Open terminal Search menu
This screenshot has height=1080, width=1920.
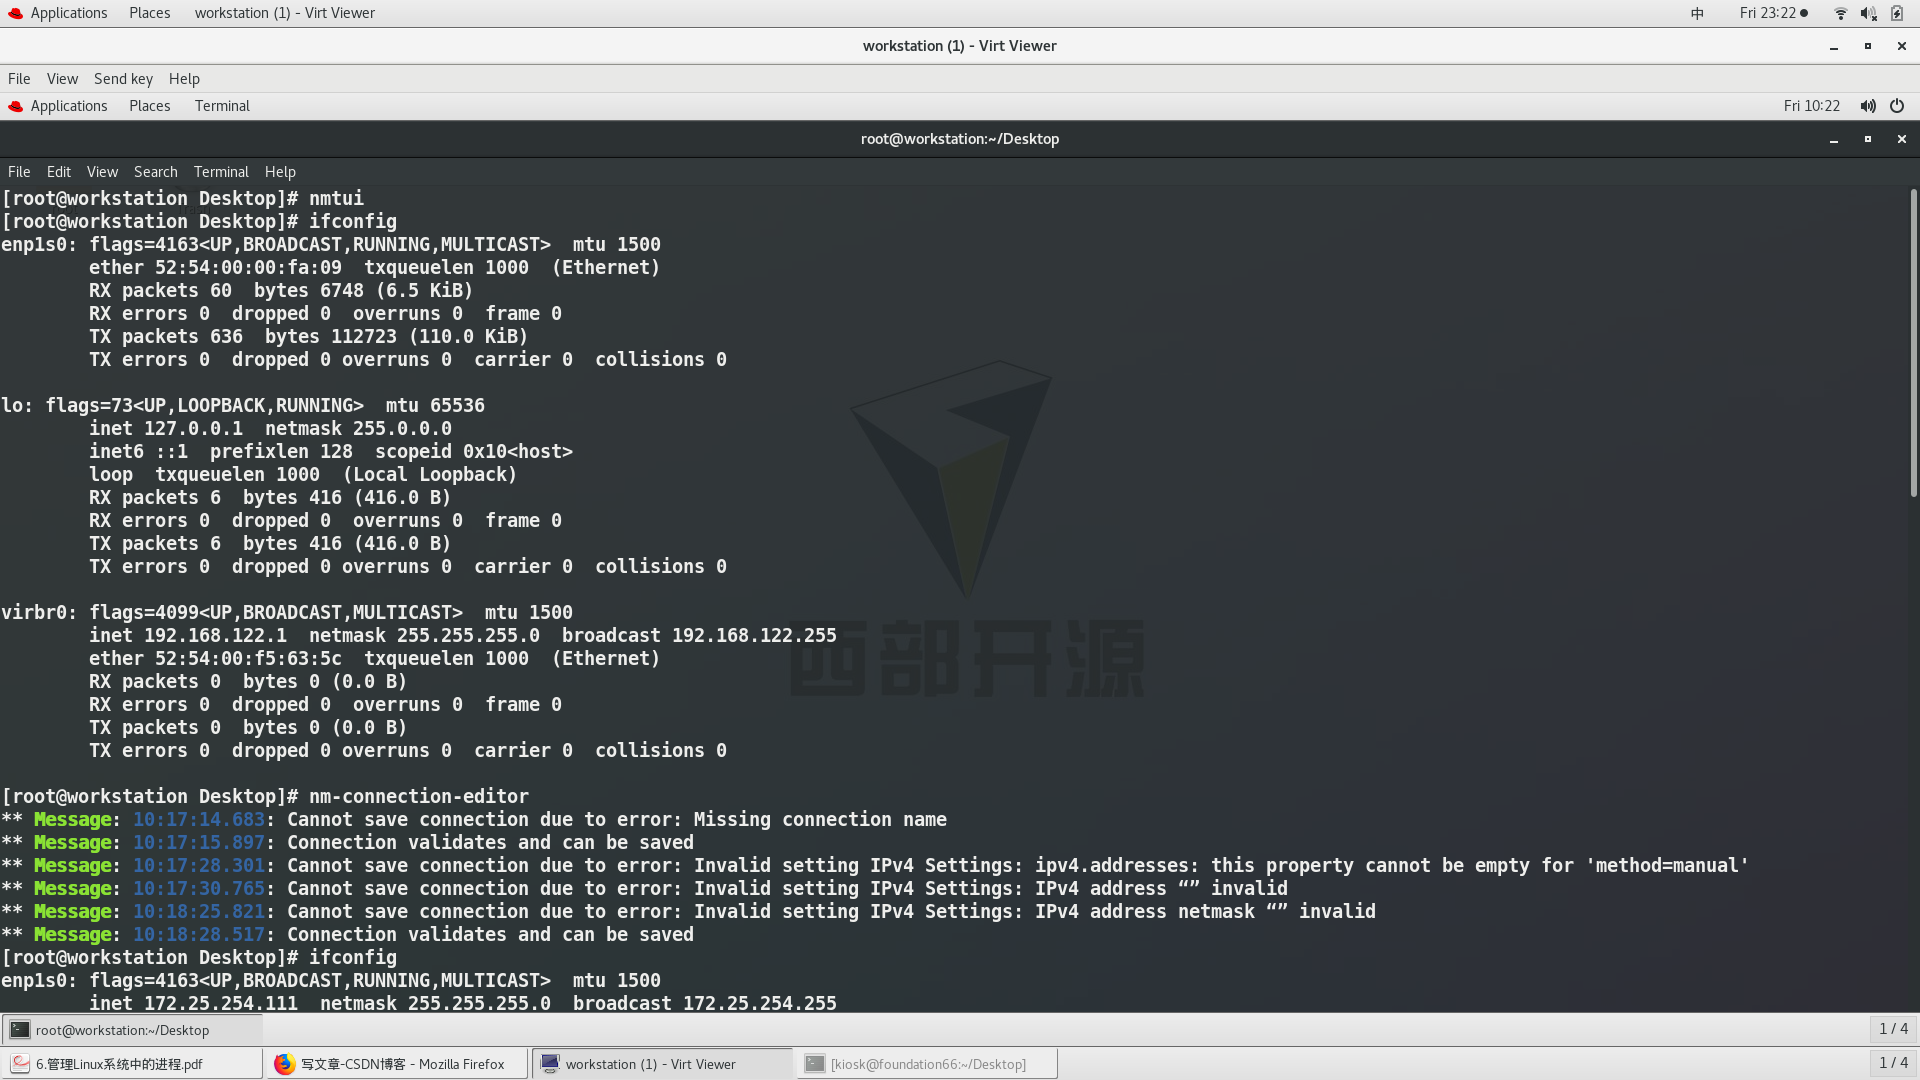tap(155, 172)
